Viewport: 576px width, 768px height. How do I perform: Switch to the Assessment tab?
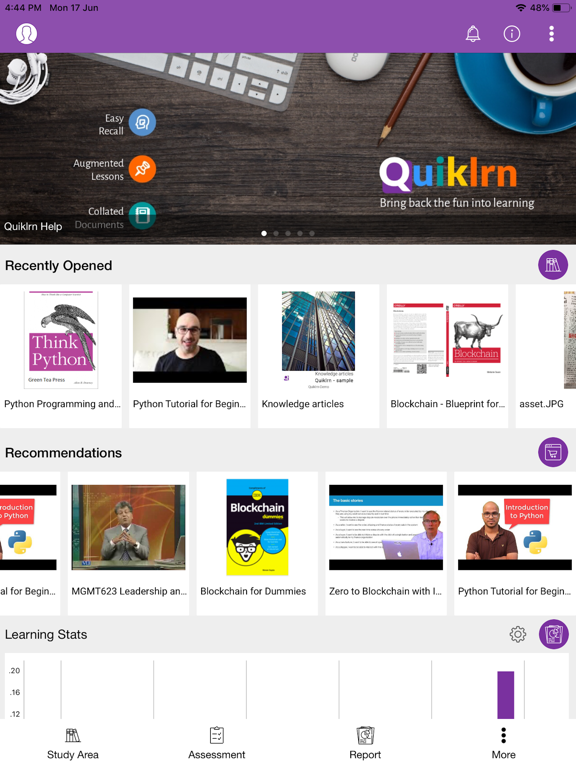coord(216,744)
